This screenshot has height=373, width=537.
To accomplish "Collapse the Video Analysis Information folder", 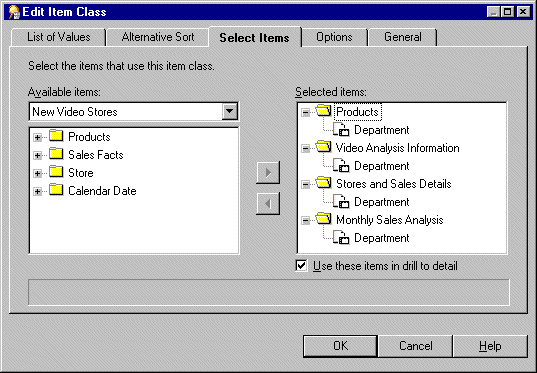I will [x=305, y=148].
